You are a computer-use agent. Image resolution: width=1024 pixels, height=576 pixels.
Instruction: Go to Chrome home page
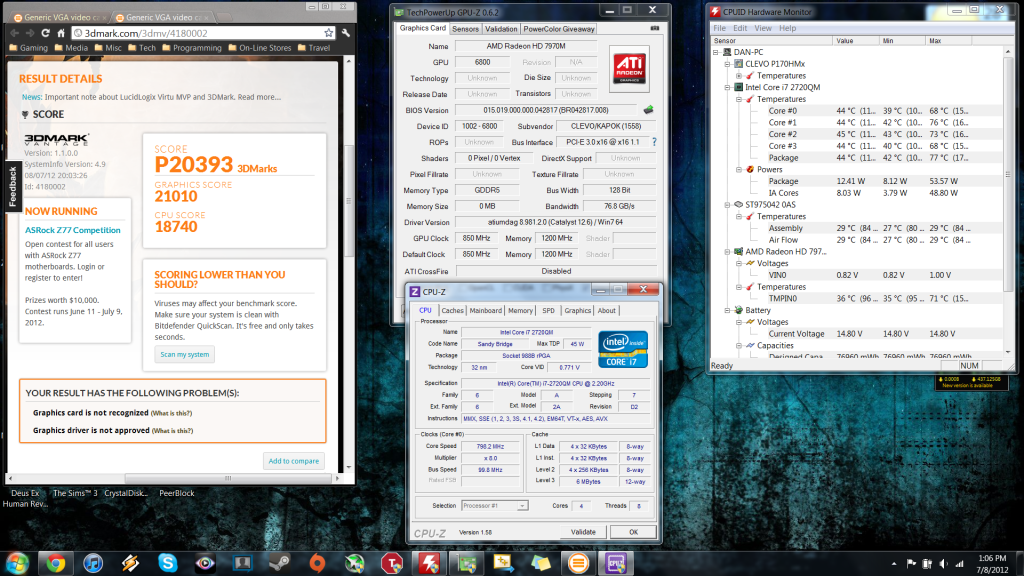pos(61,33)
